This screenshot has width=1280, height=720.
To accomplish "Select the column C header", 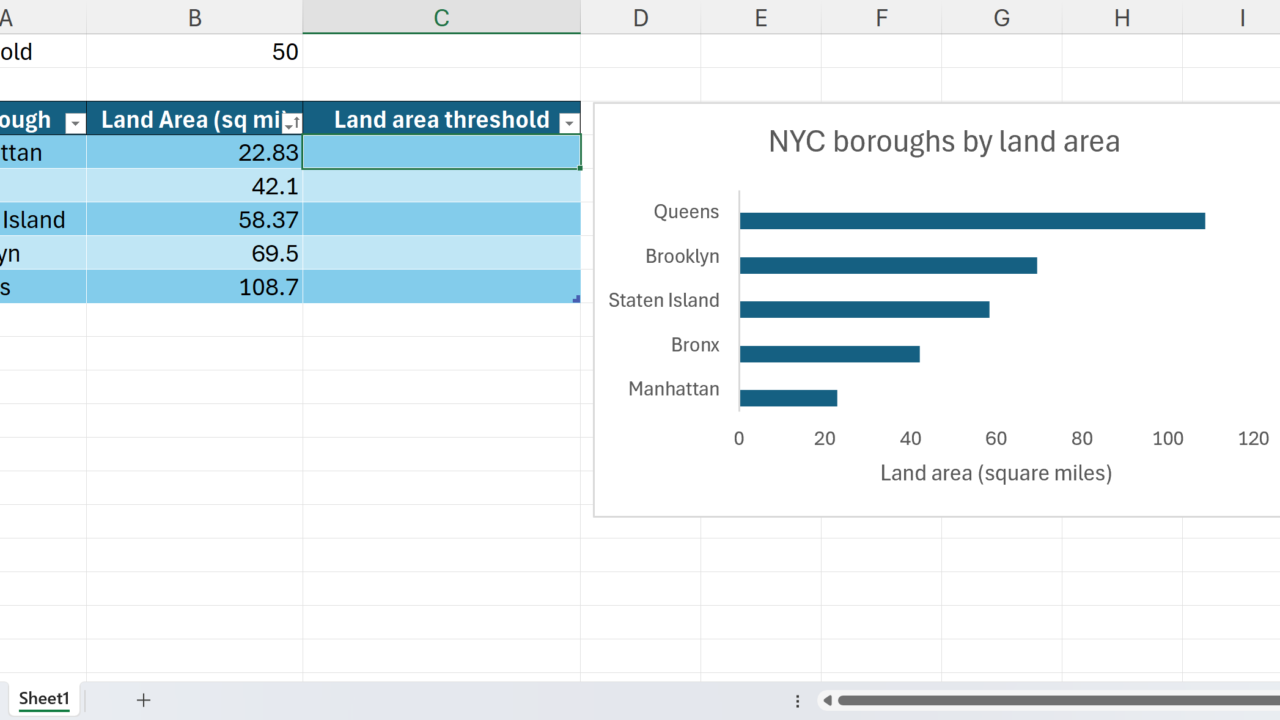I will [441, 17].
